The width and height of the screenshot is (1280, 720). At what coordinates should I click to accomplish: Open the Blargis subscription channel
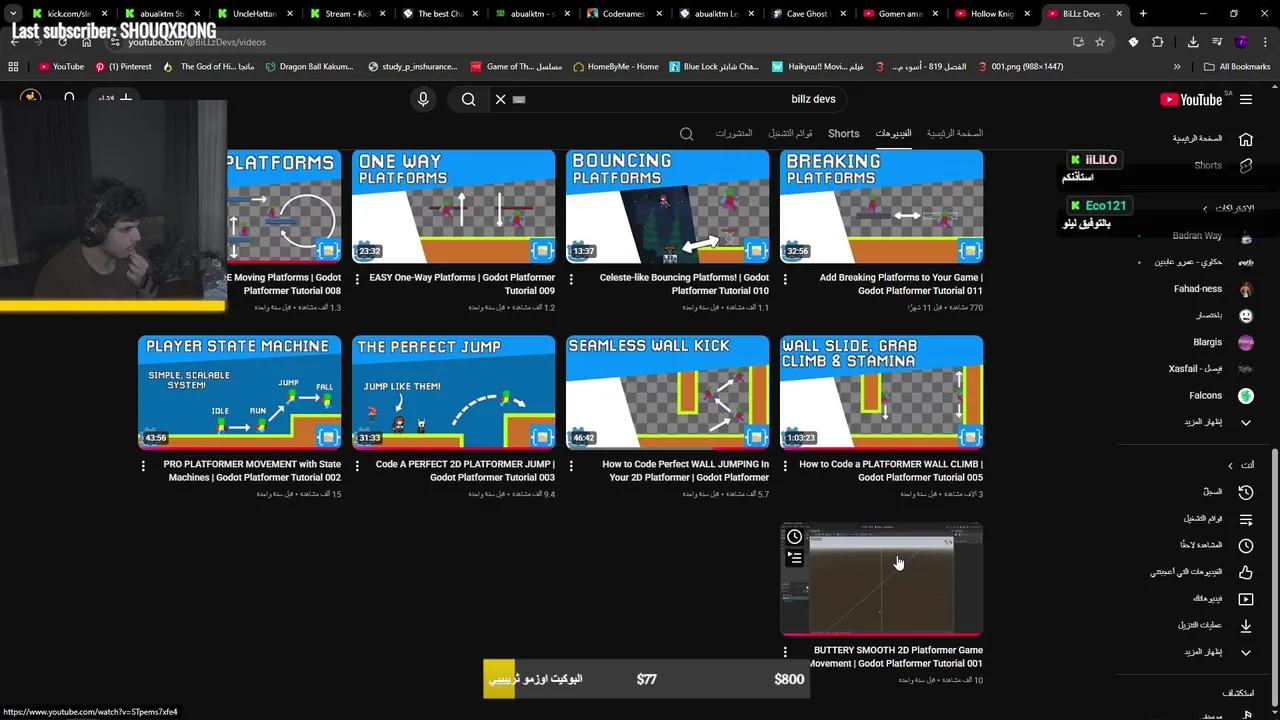tap(1223, 342)
